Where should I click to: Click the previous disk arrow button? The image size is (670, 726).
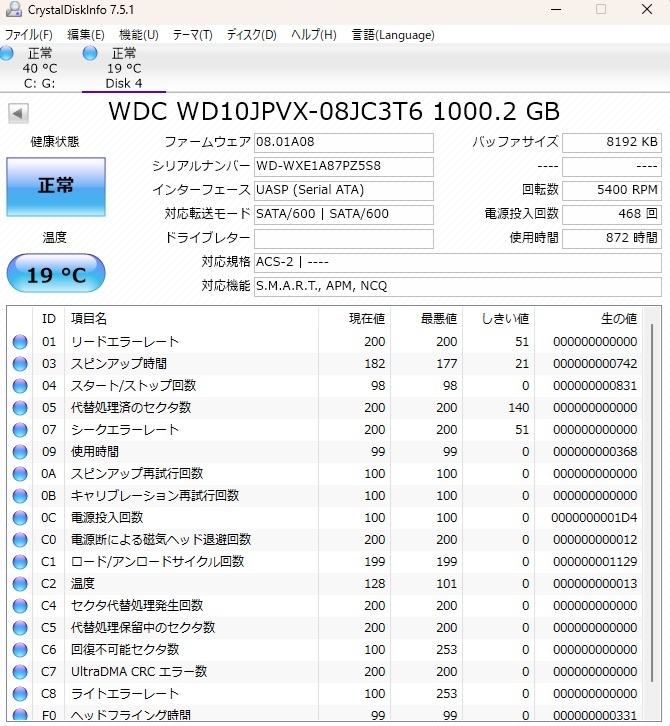[x=18, y=113]
